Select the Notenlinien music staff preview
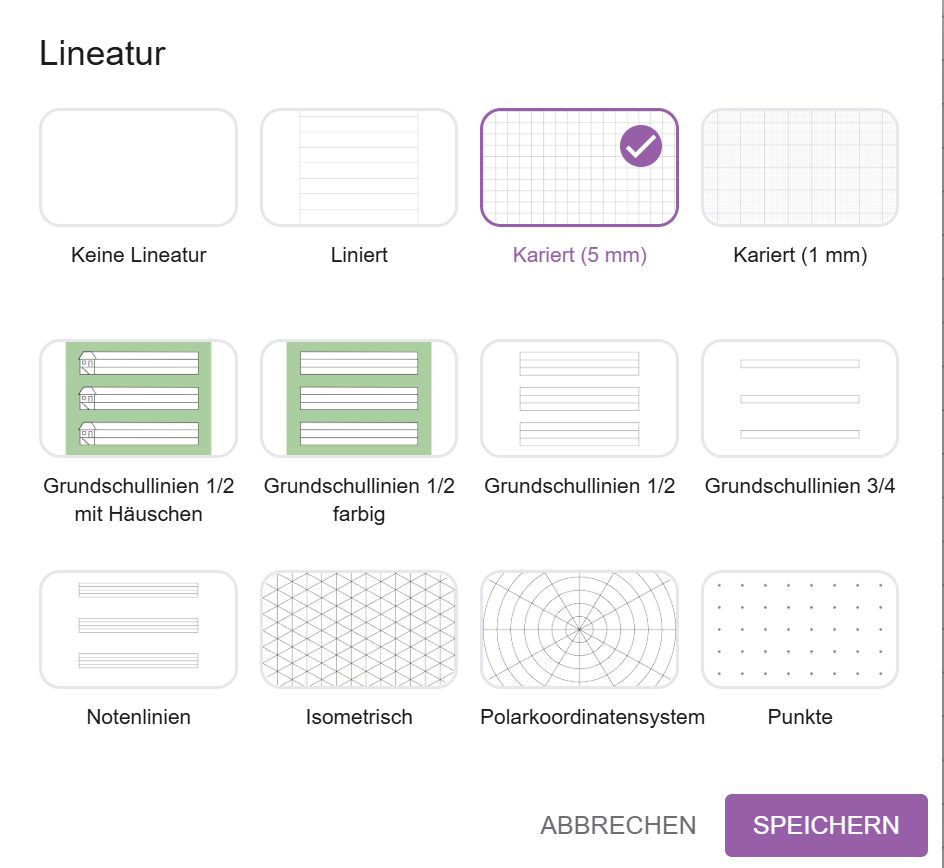This screenshot has width=944, height=868. point(138,630)
